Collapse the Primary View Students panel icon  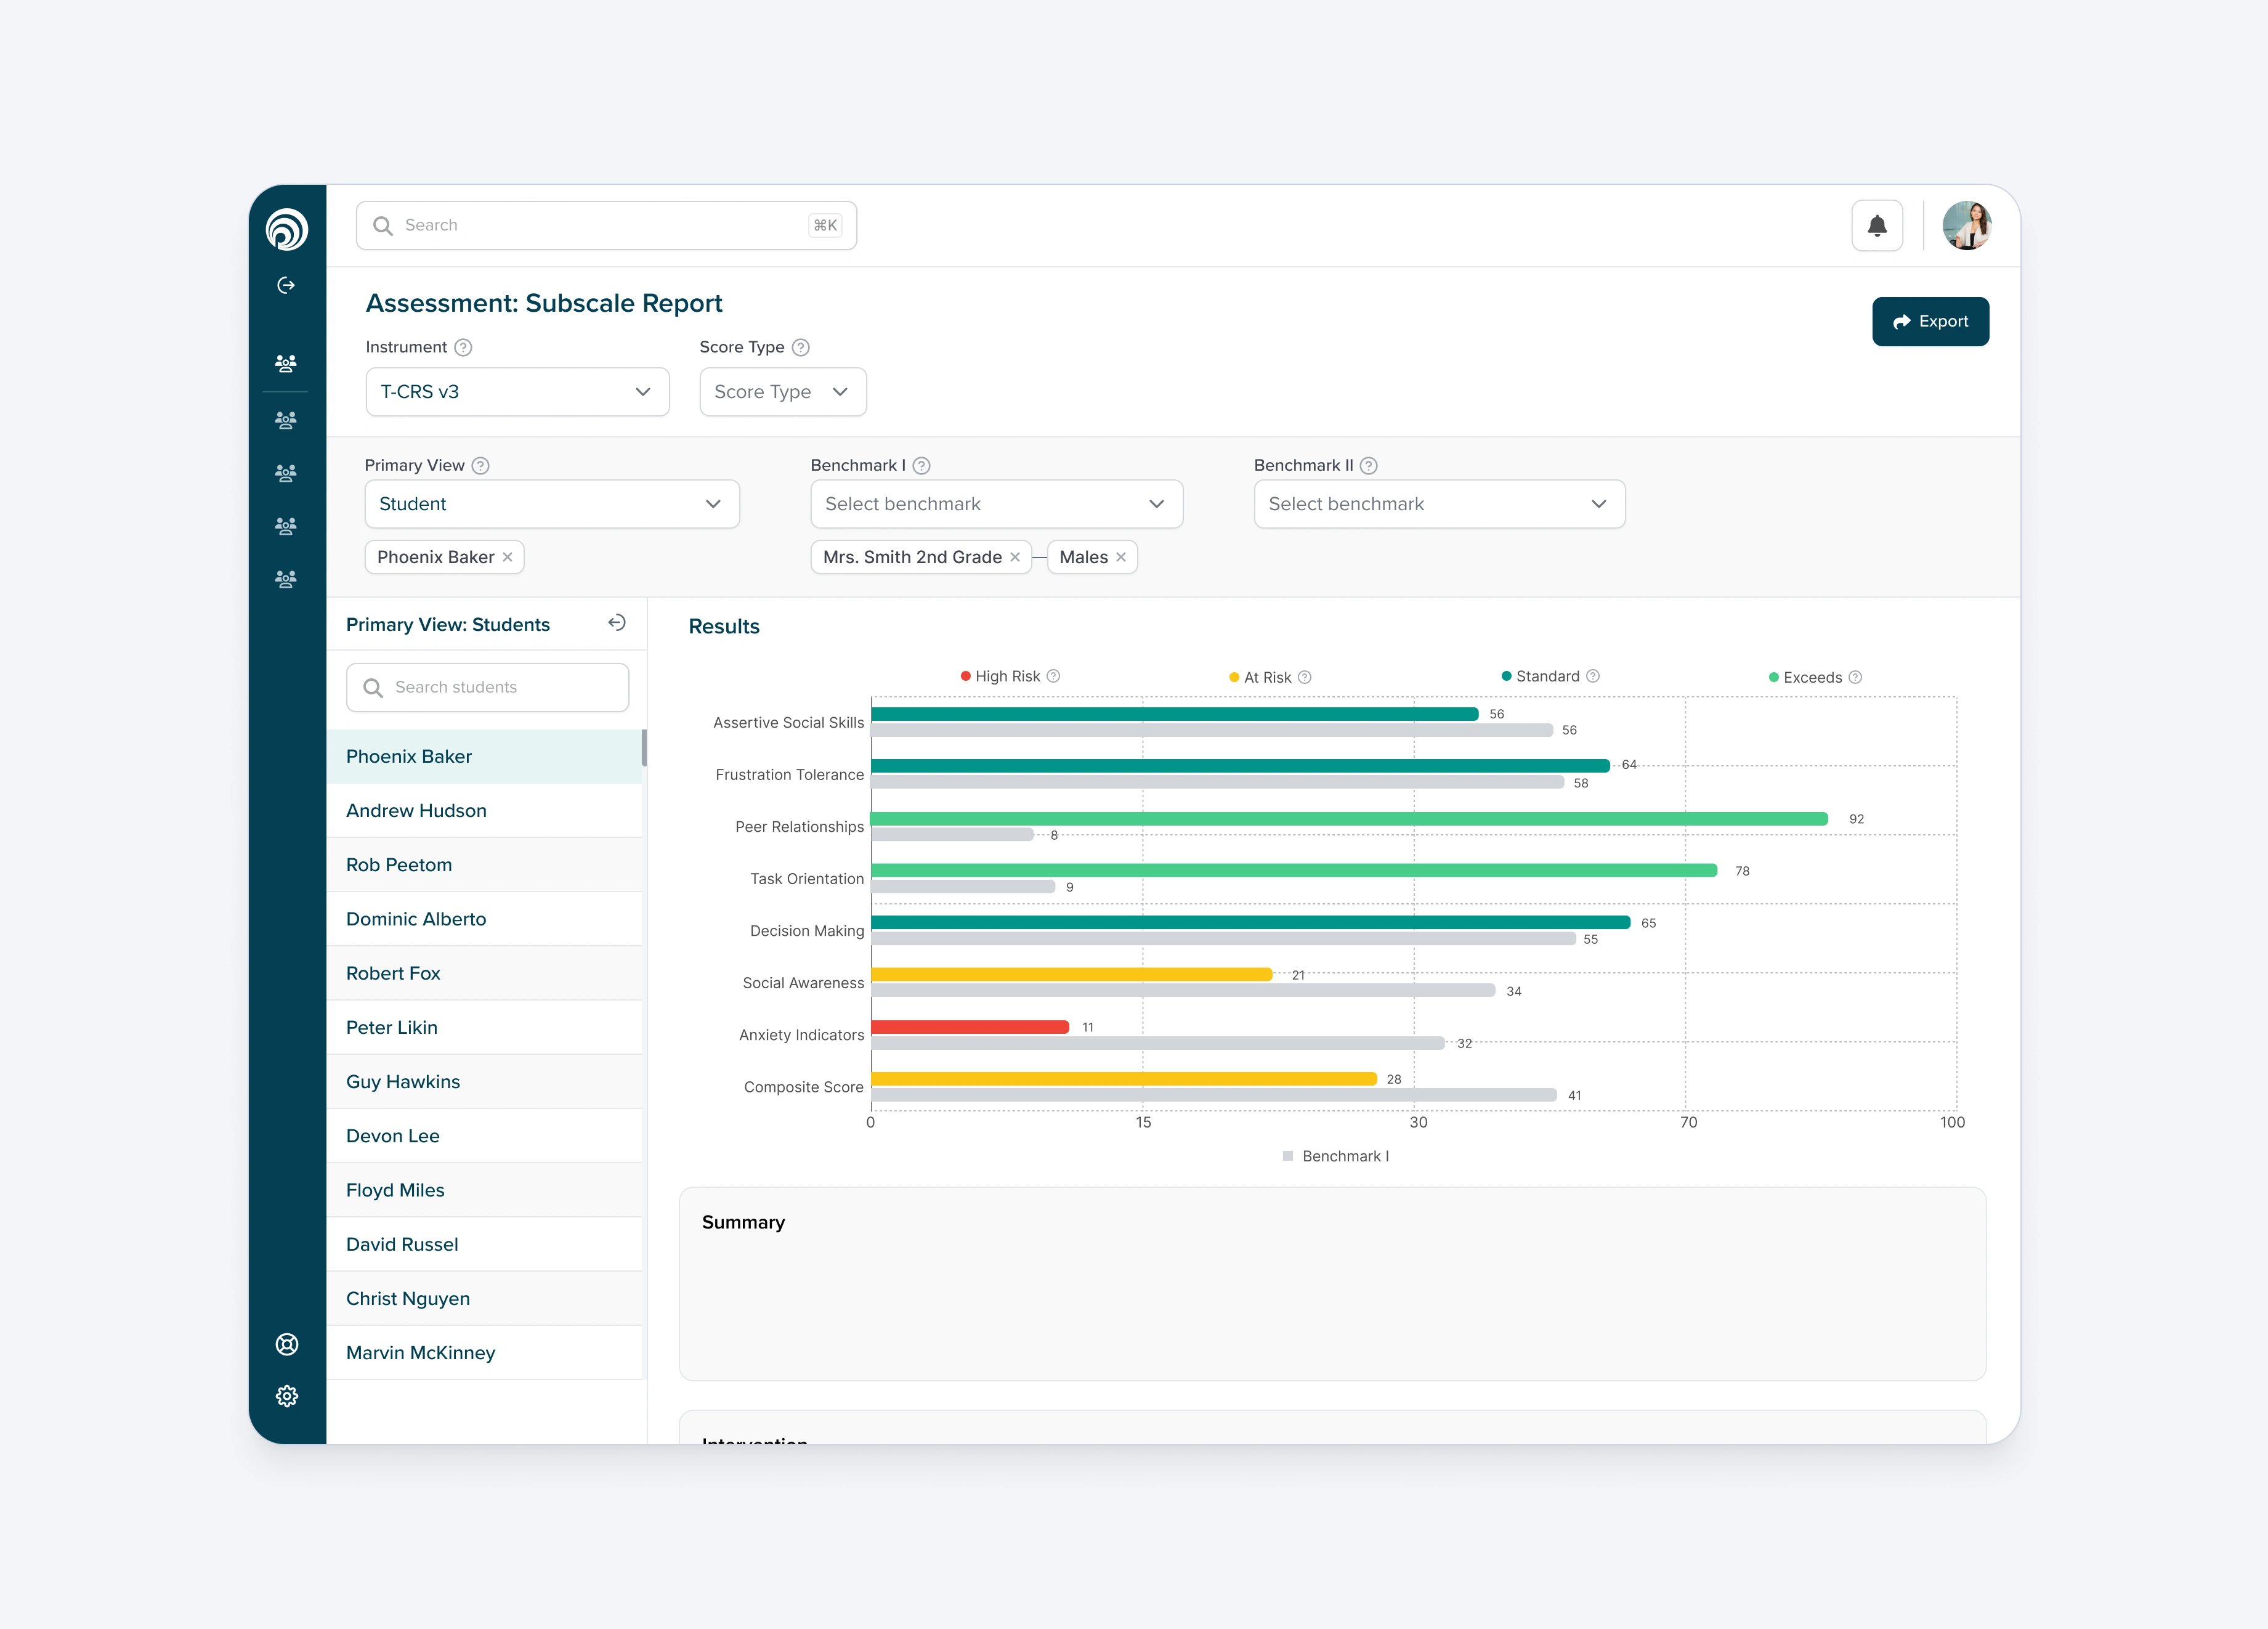coord(617,623)
